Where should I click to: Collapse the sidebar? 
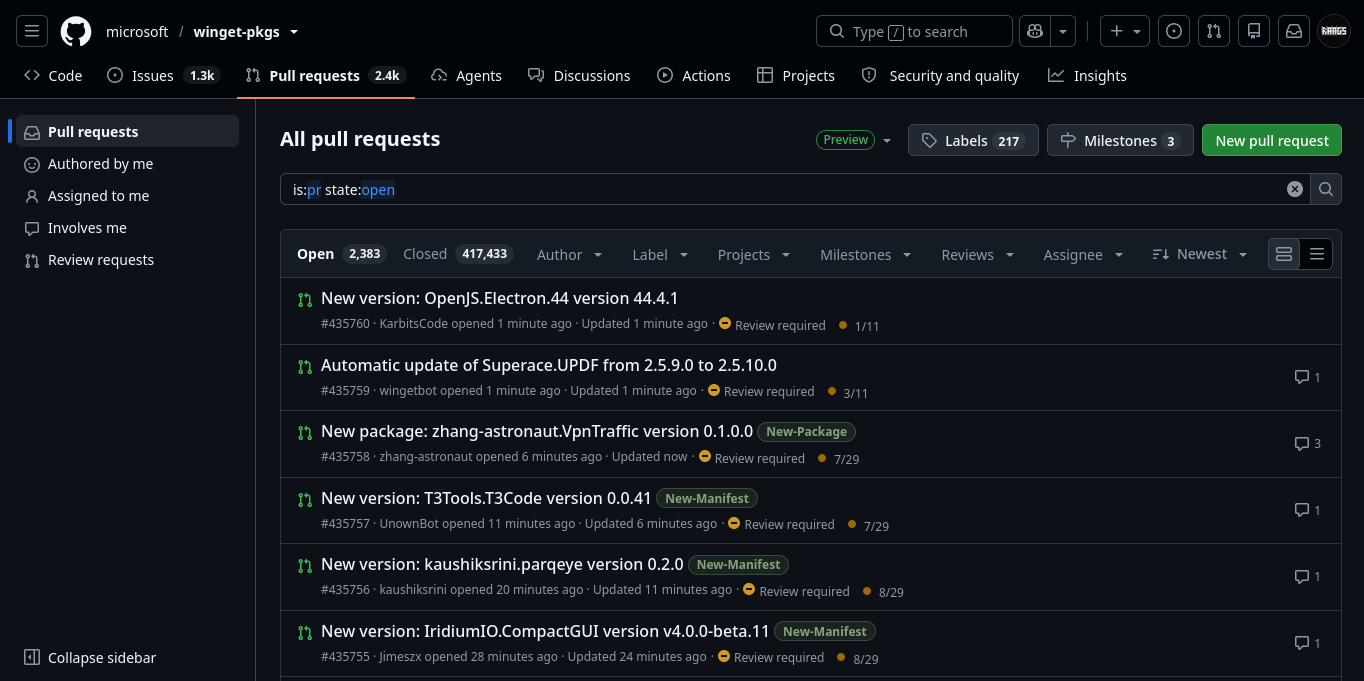point(90,658)
